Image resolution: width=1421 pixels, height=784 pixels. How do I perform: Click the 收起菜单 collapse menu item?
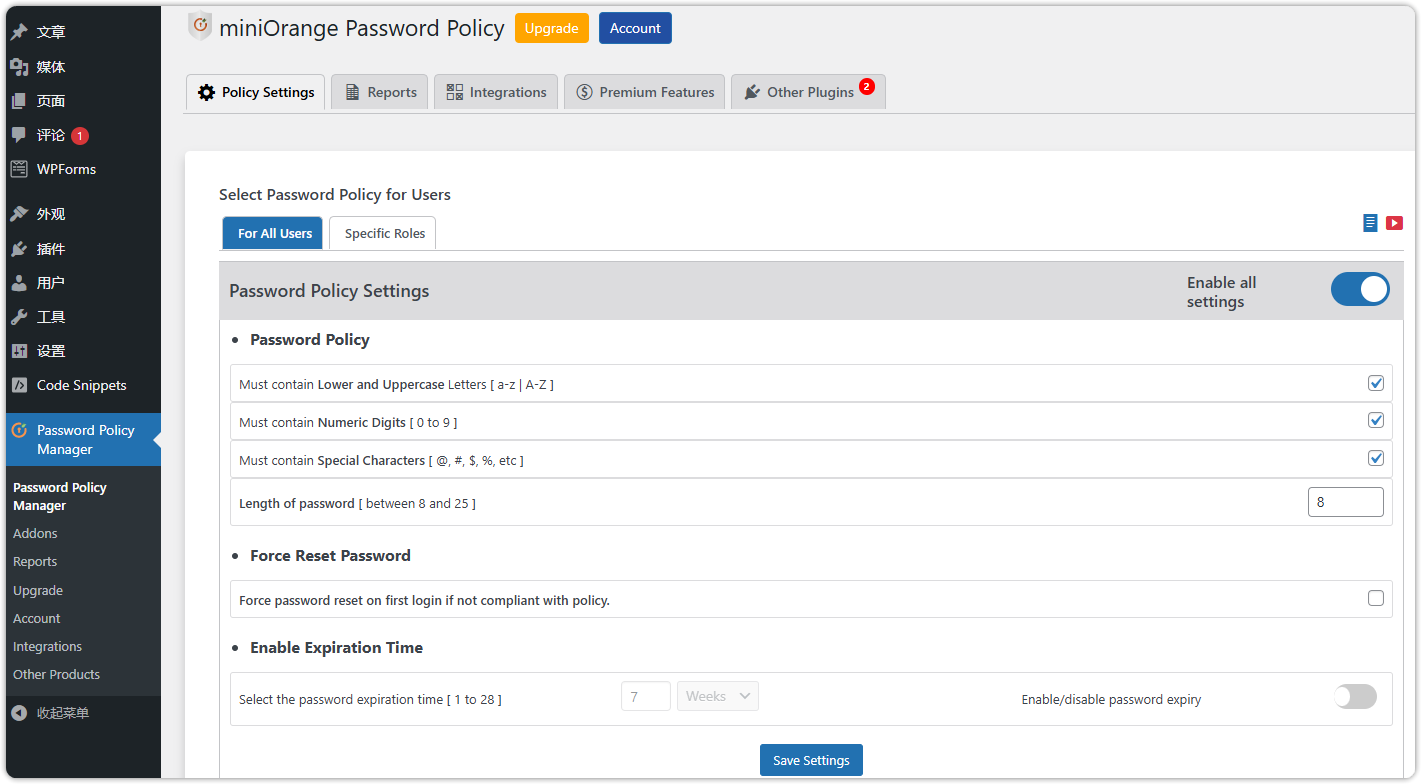pyautogui.click(x=83, y=713)
